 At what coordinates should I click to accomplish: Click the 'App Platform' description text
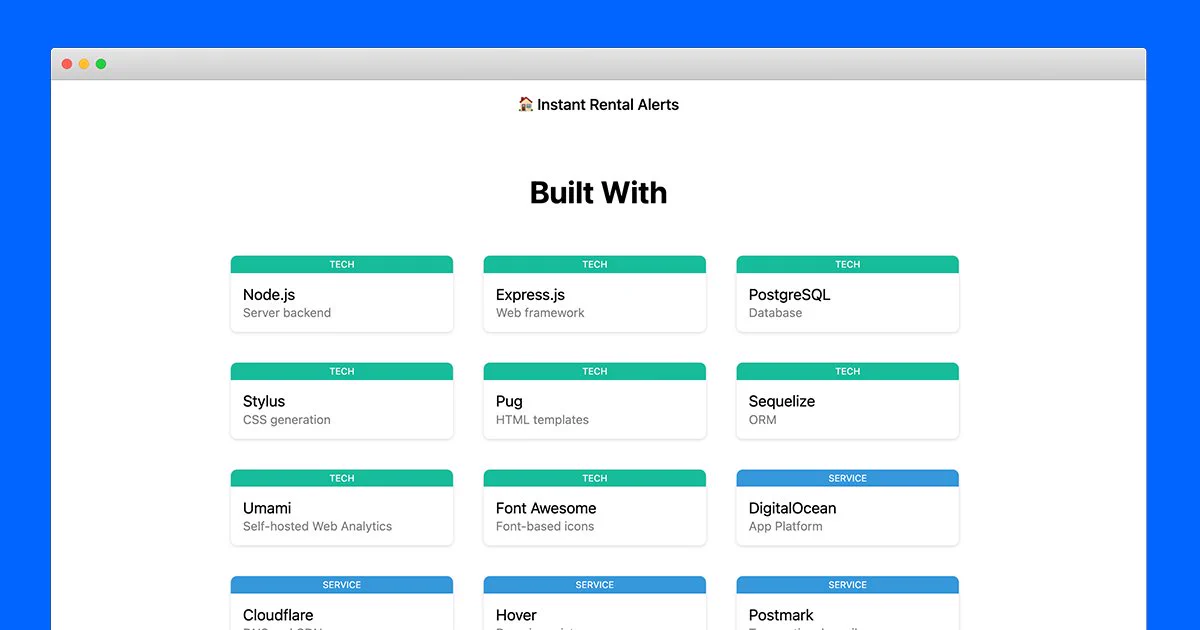[x=786, y=527]
